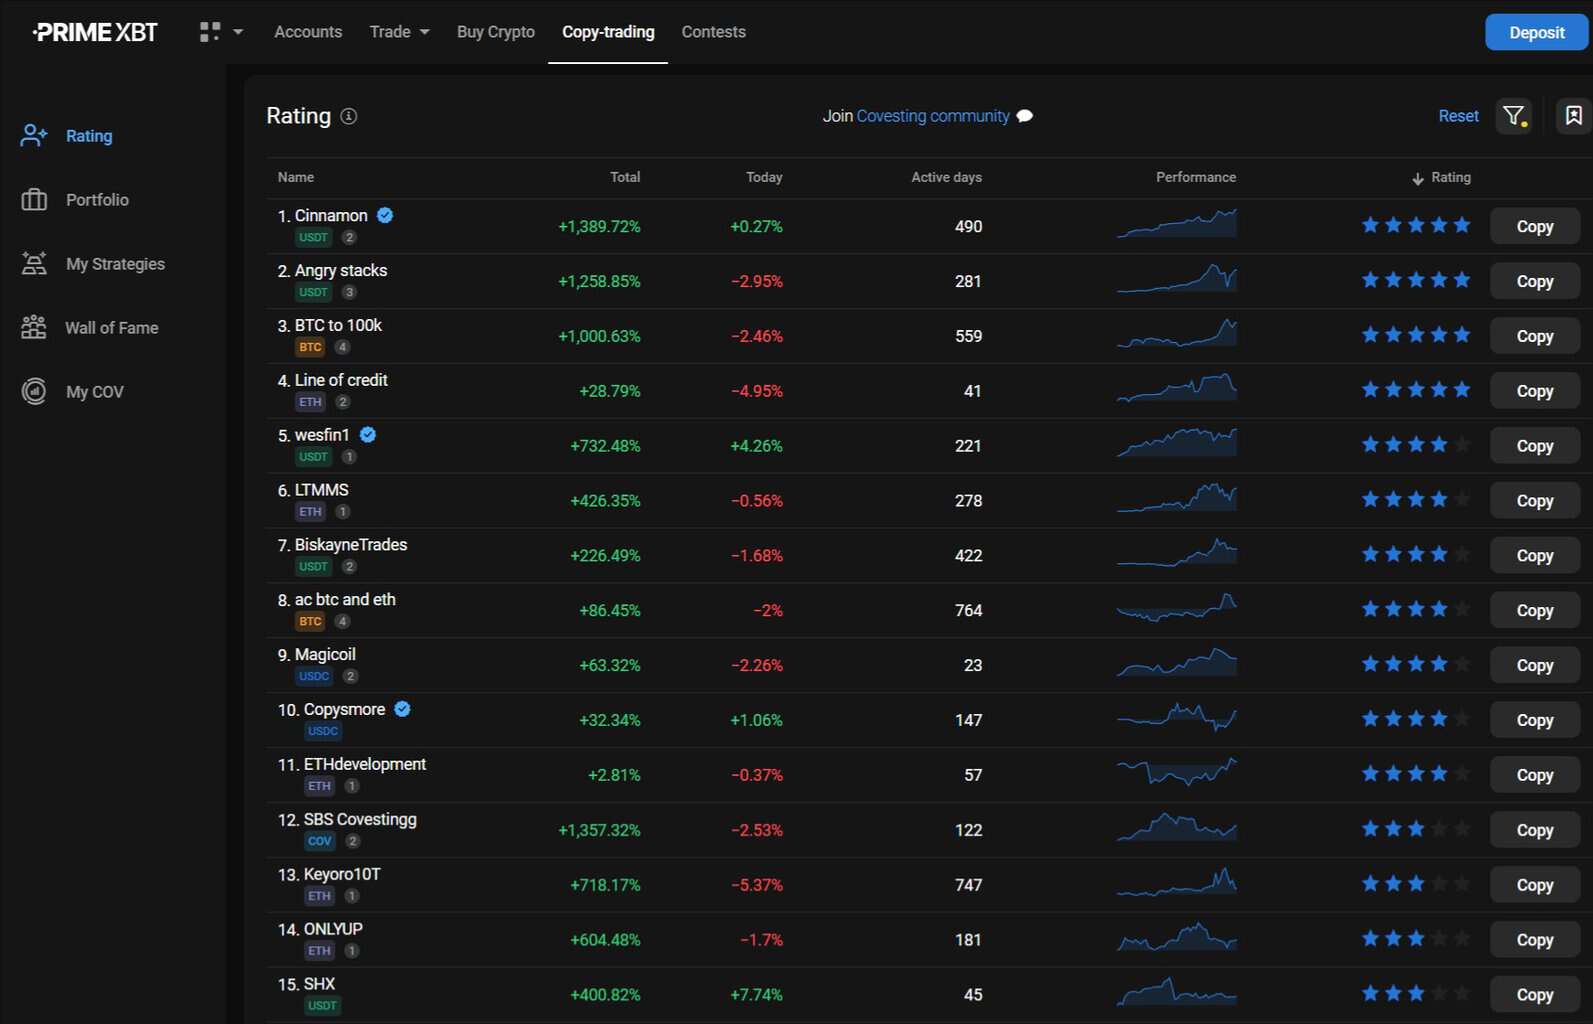
Task: Copy the SHX strategy
Action: 1534,994
